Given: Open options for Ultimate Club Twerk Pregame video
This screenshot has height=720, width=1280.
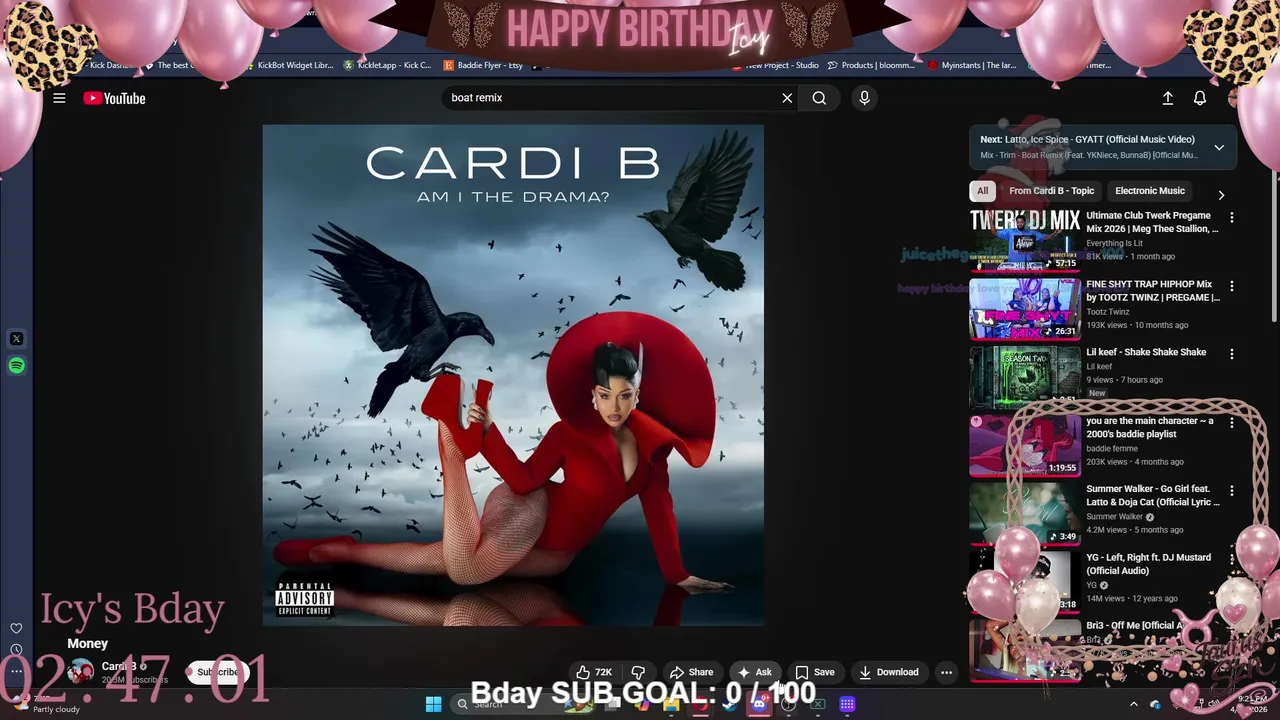Looking at the screenshot, I should (x=1232, y=217).
